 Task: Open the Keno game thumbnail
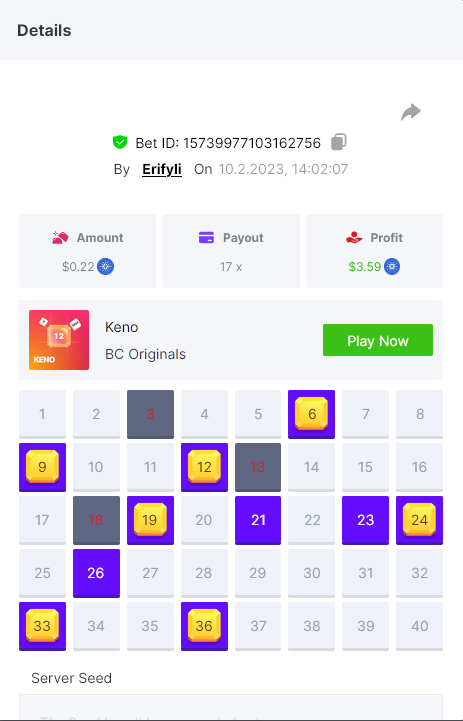(x=59, y=340)
